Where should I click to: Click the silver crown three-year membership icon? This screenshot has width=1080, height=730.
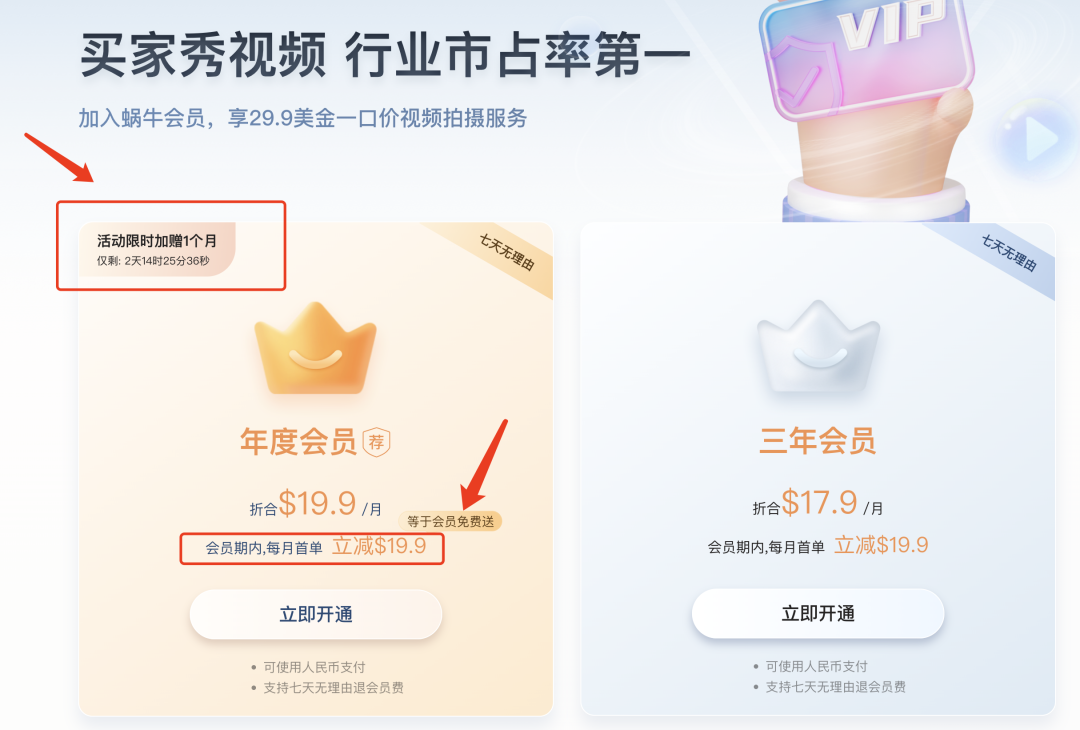[x=818, y=346]
